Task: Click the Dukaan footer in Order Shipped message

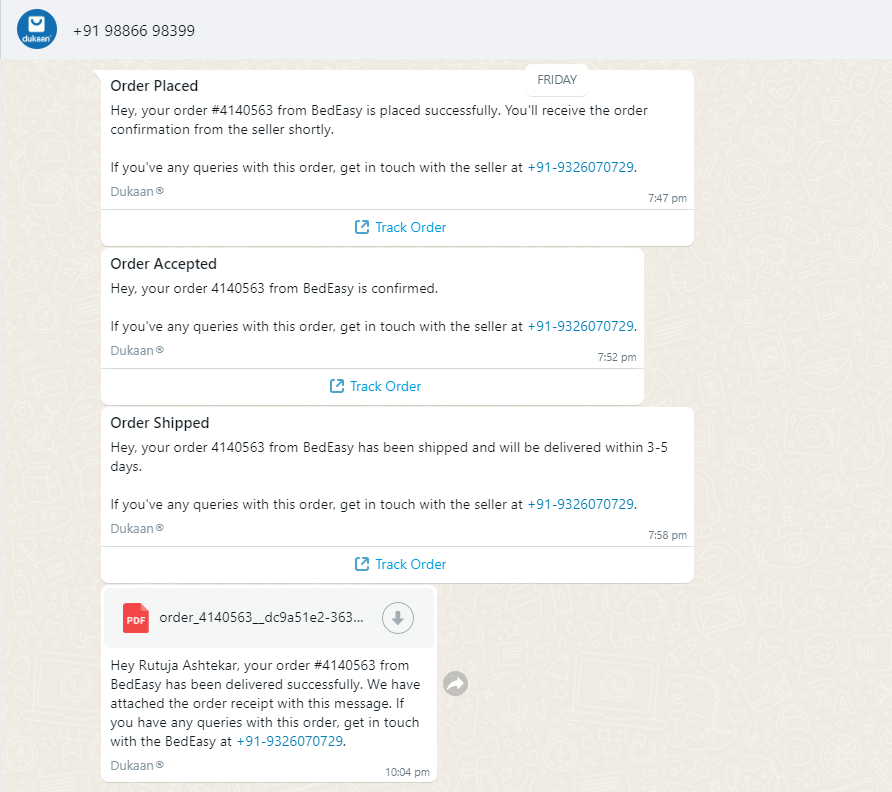Action: click(137, 529)
